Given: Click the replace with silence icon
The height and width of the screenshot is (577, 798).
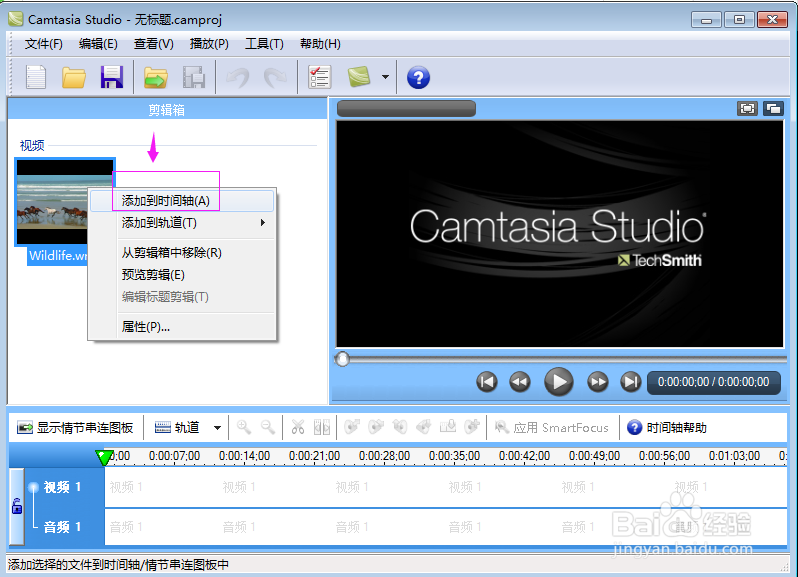Looking at the screenshot, I should [x=448, y=427].
